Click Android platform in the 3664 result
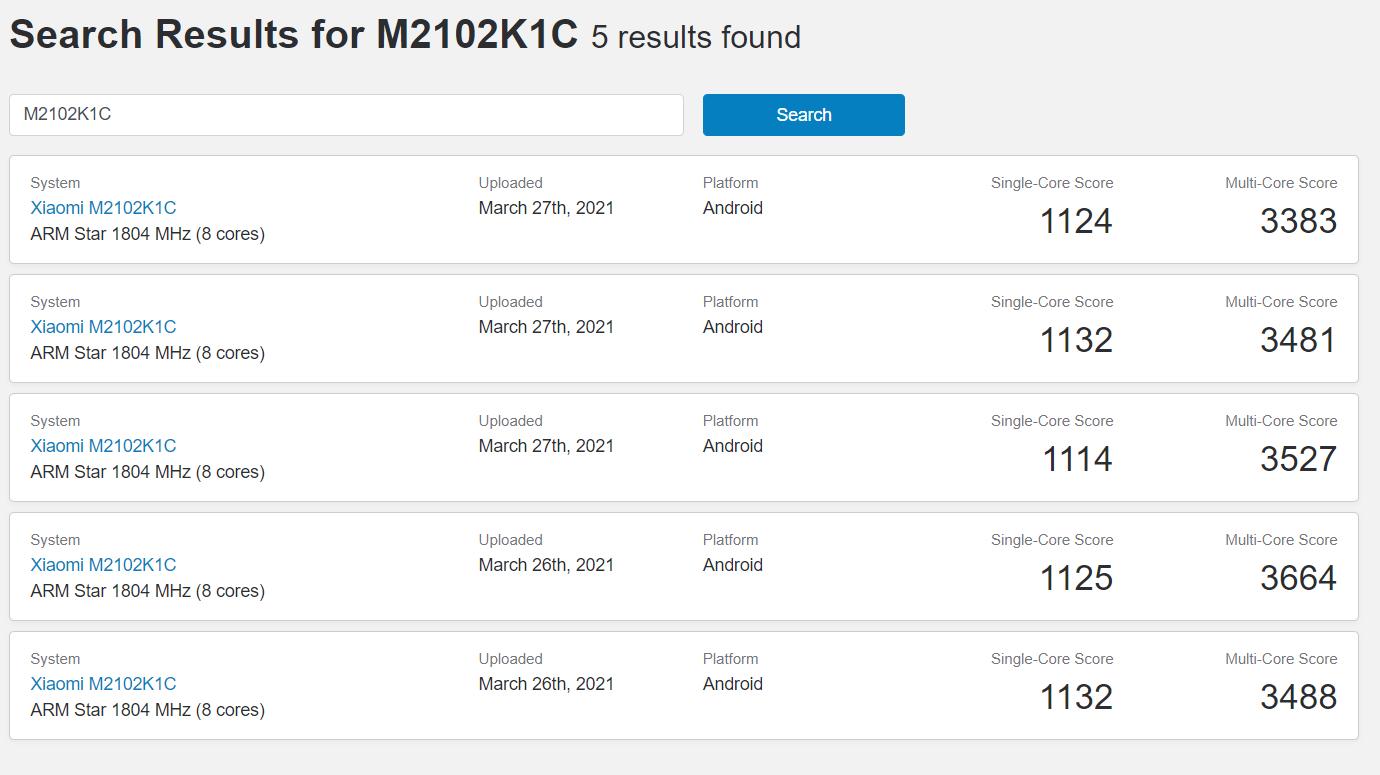This screenshot has height=775, width=1380. [732, 565]
